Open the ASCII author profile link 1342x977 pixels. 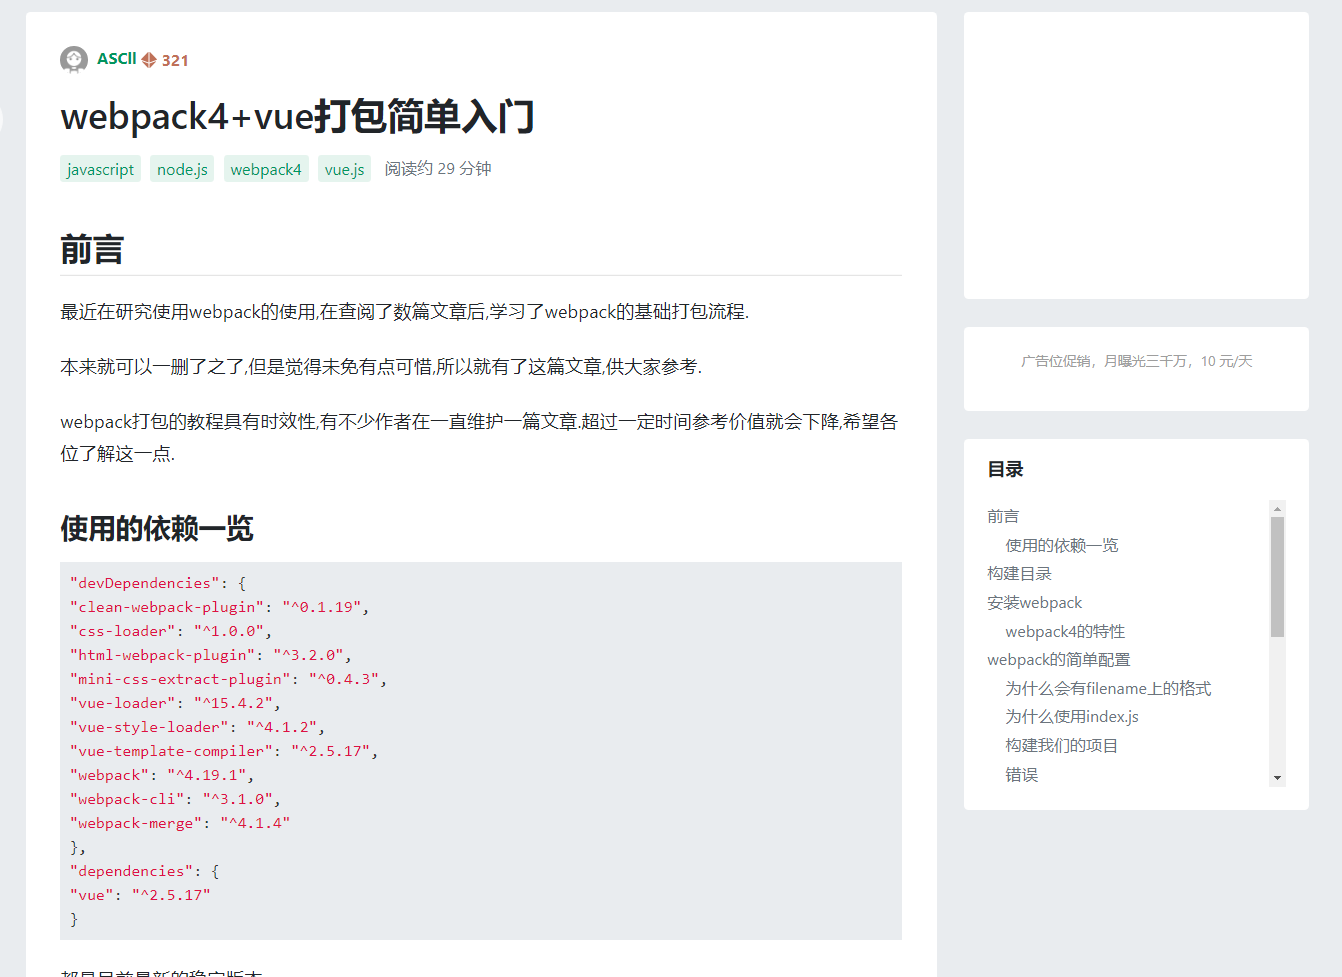pos(116,59)
